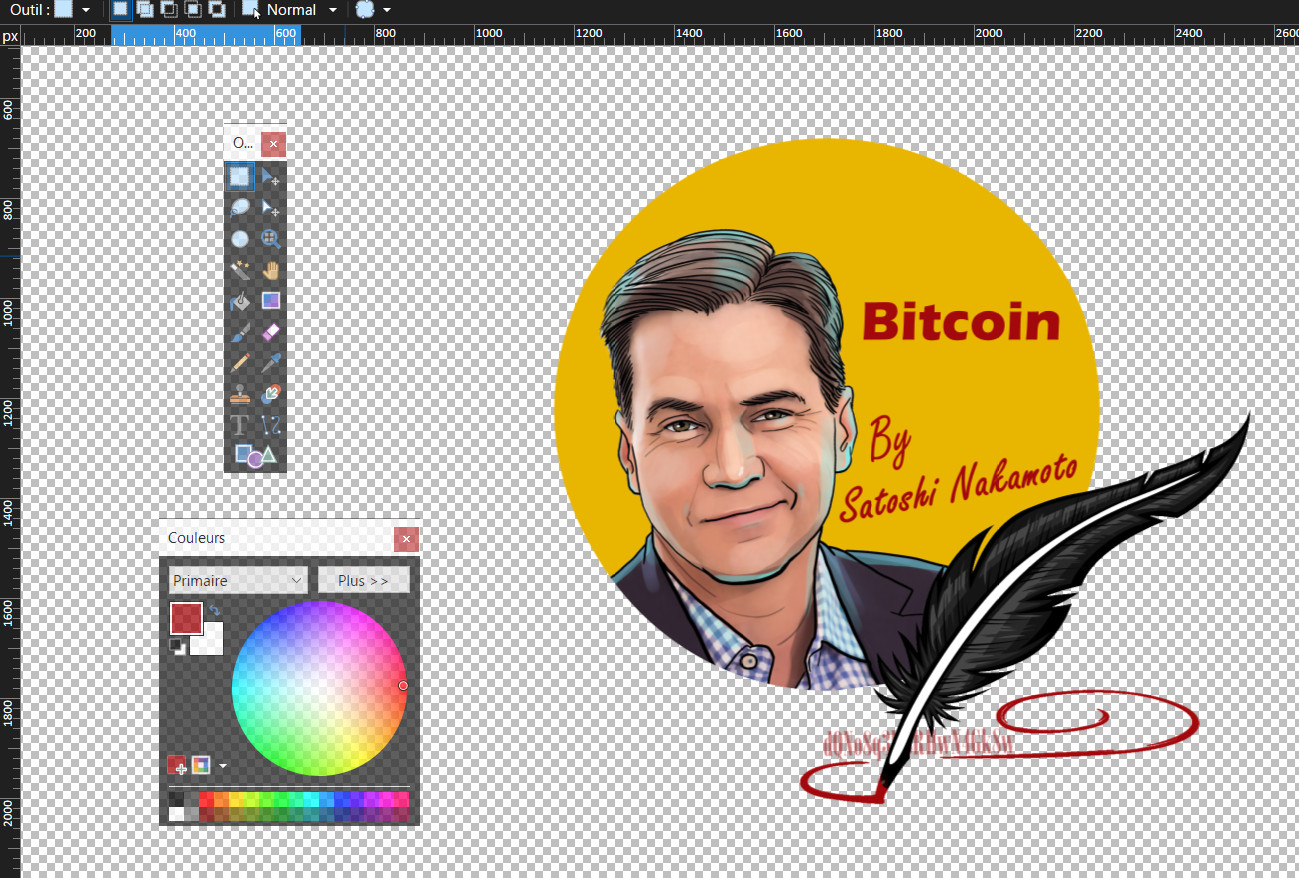Open the palette options dropdown arrow
Viewport: 1299px width, 878px height.
click(x=222, y=766)
